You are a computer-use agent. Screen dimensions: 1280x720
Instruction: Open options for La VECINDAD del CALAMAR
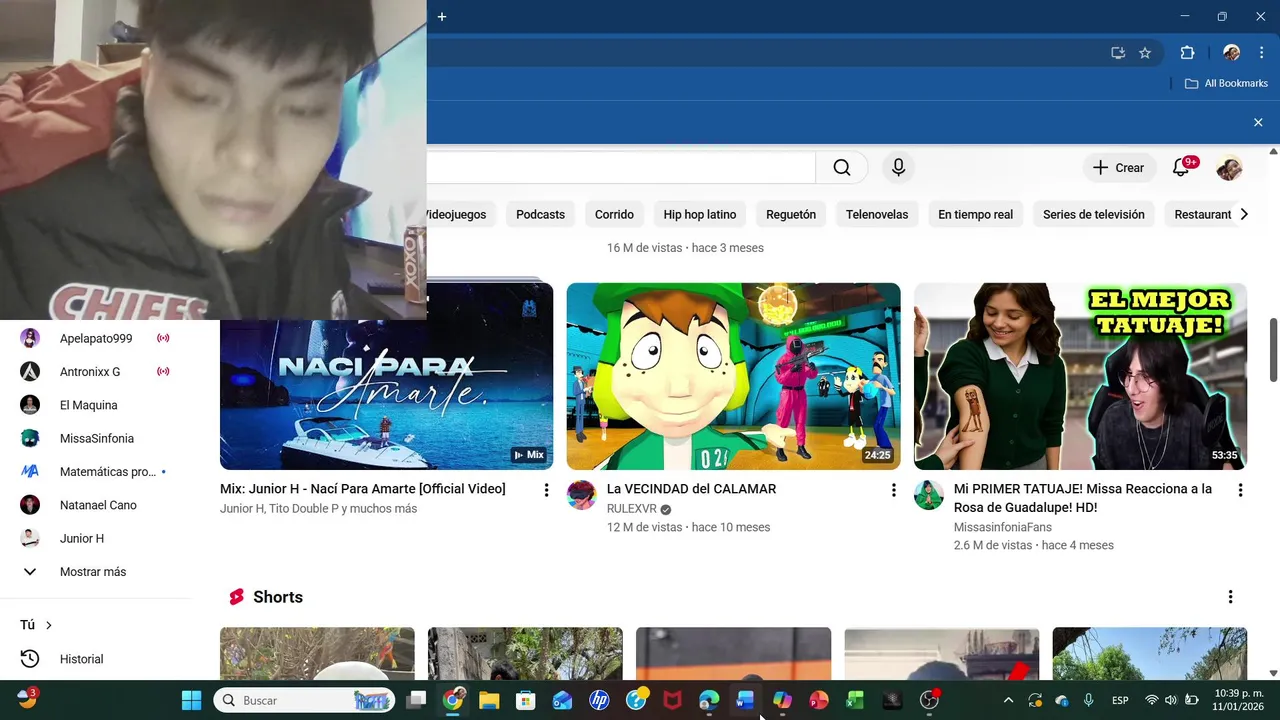[893, 490]
